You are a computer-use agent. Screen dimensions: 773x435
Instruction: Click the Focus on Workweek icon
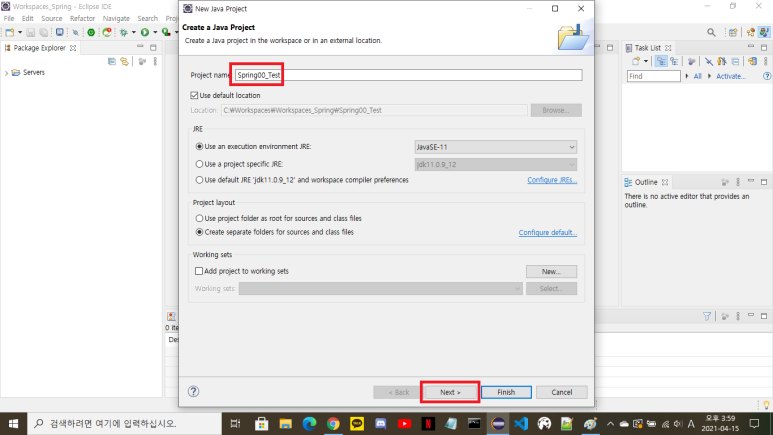coord(692,61)
